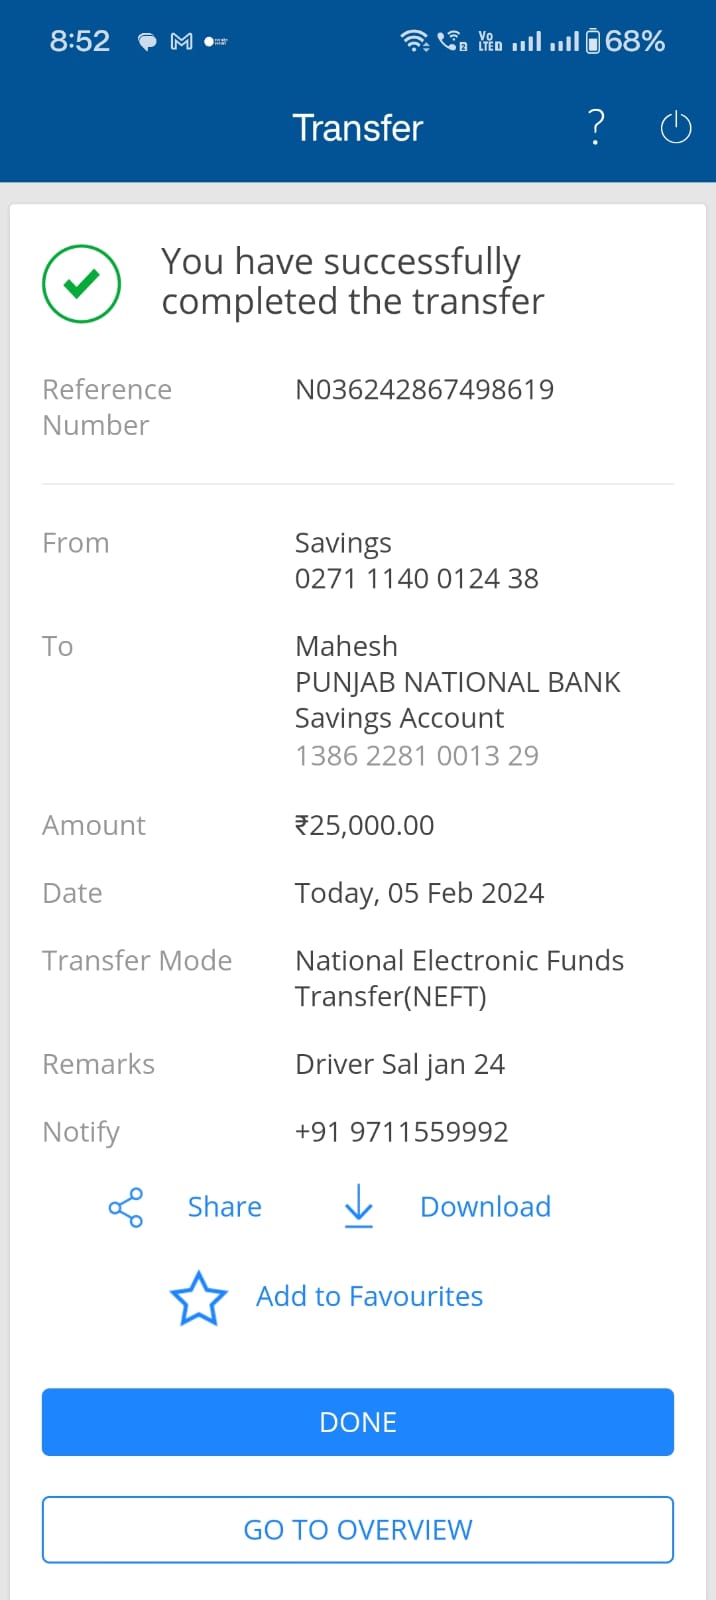Screen dimensions: 716x1600
Task: Tap the battery indicator in status bar
Action: click(593, 41)
